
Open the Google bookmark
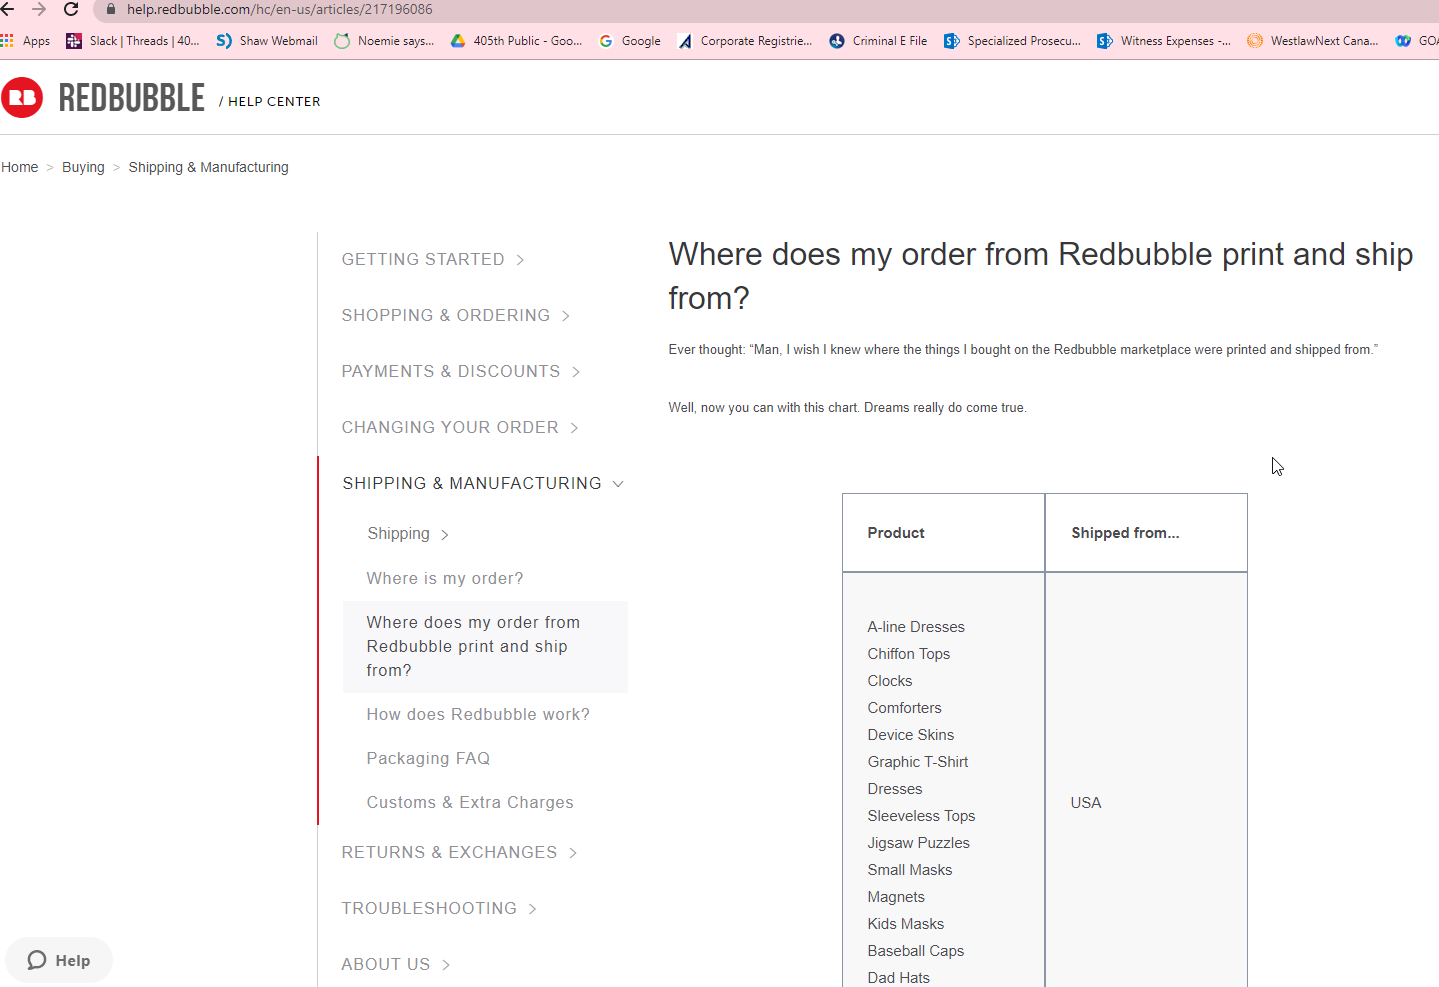(x=630, y=41)
